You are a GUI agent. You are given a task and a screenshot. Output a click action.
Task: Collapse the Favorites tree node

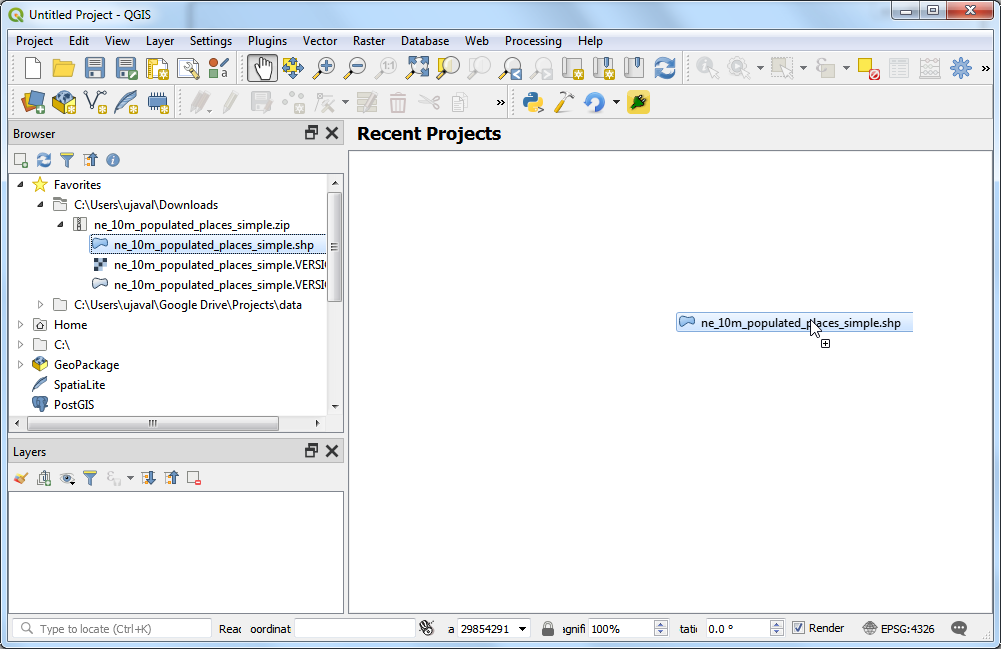pyautogui.click(x=21, y=185)
